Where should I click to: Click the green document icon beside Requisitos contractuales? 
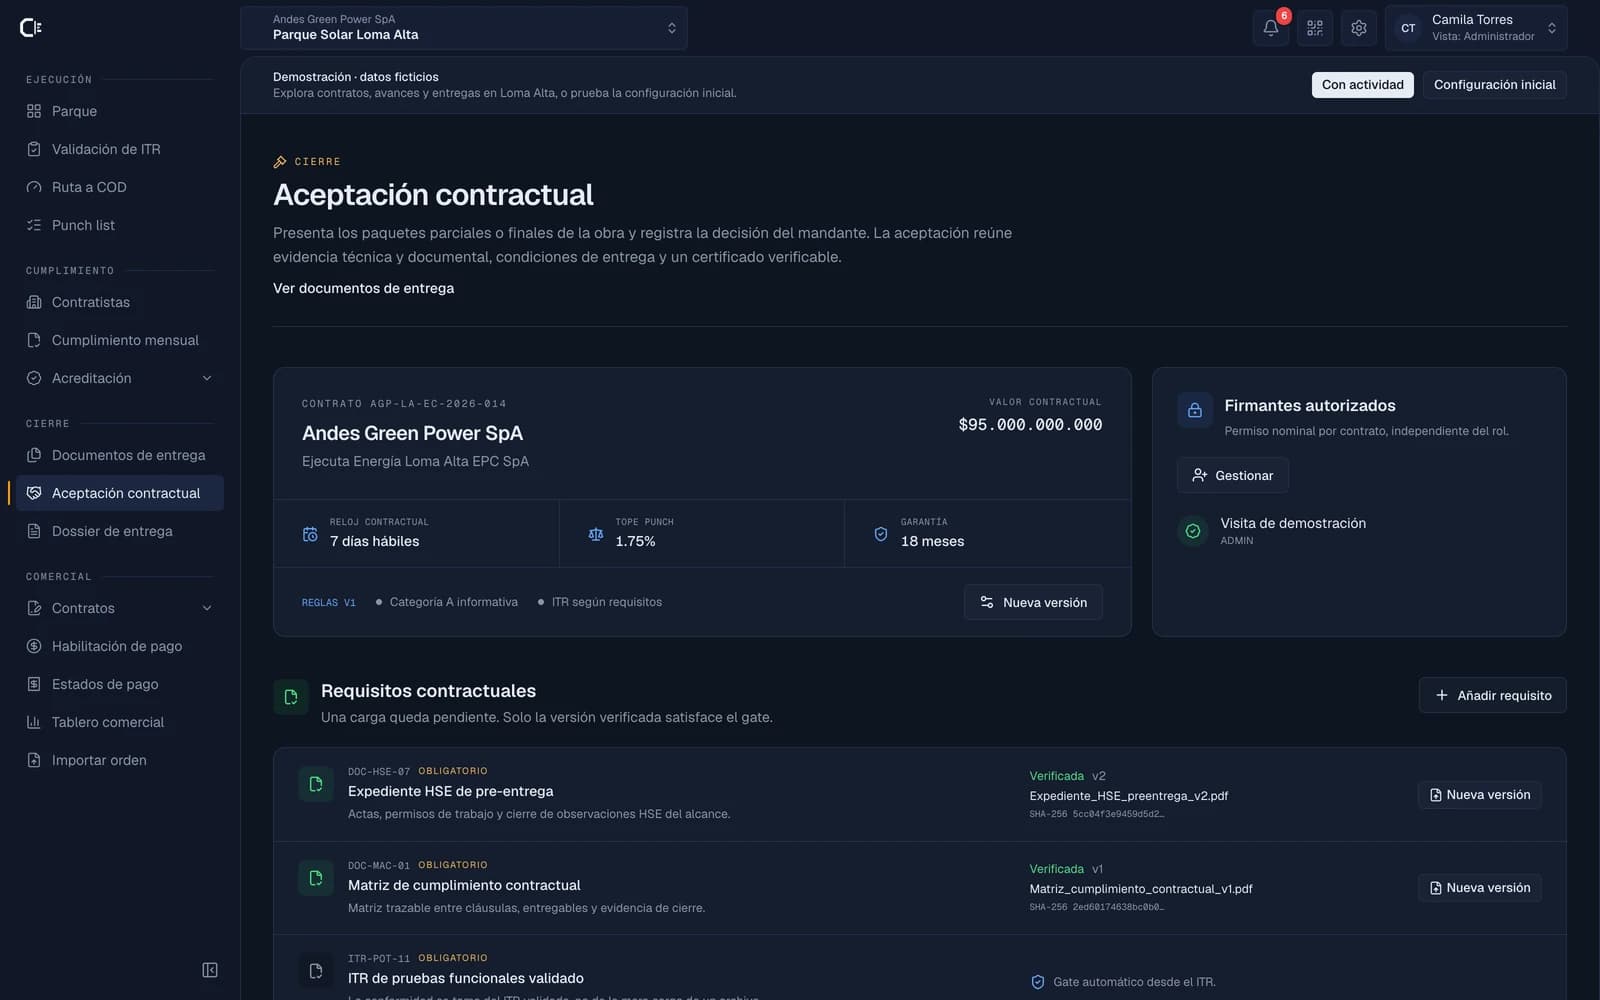click(x=291, y=697)
